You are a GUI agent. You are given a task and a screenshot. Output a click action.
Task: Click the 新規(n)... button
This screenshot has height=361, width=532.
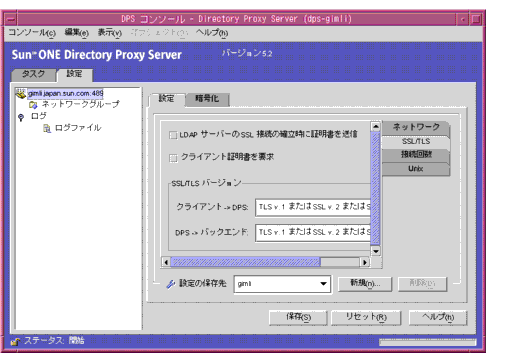pos(365,284)
